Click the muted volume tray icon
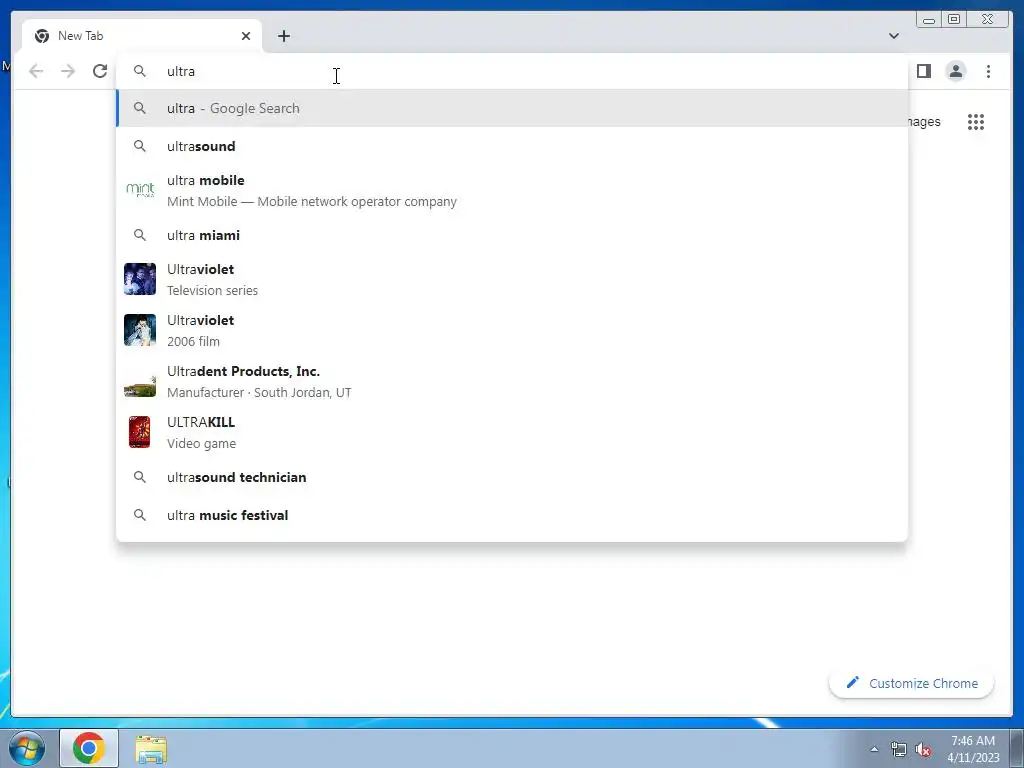 click(x=923, y=750)
